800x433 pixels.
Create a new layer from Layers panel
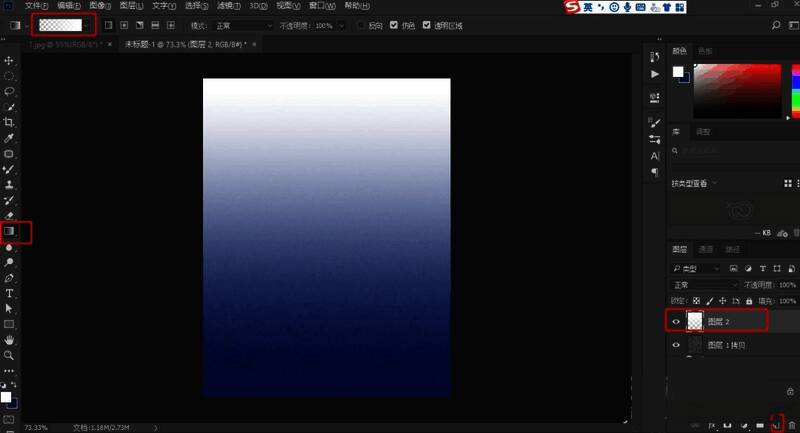(x=776, y=425)
